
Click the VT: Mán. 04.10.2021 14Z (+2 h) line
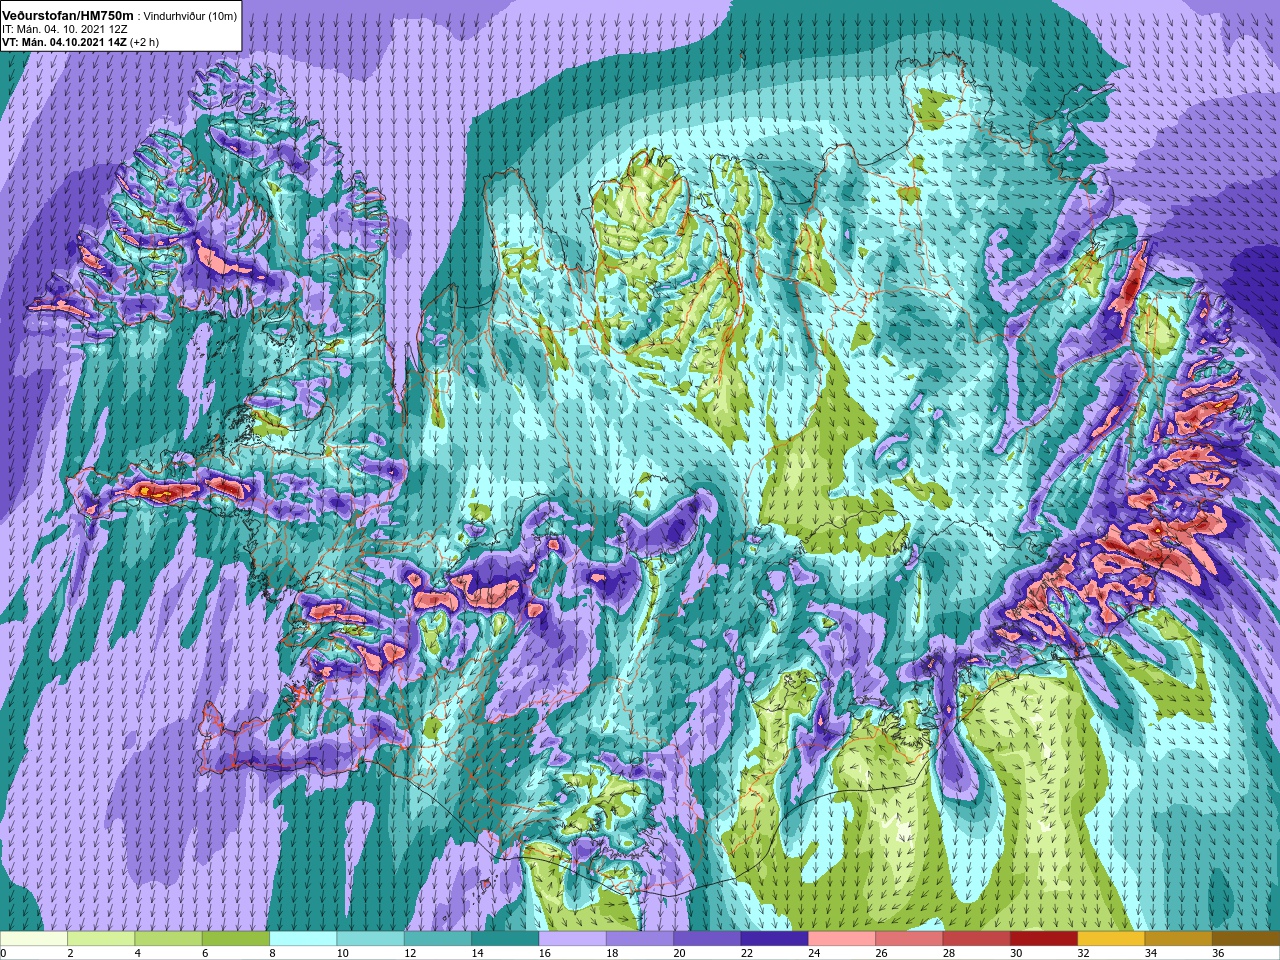(80, 42)
